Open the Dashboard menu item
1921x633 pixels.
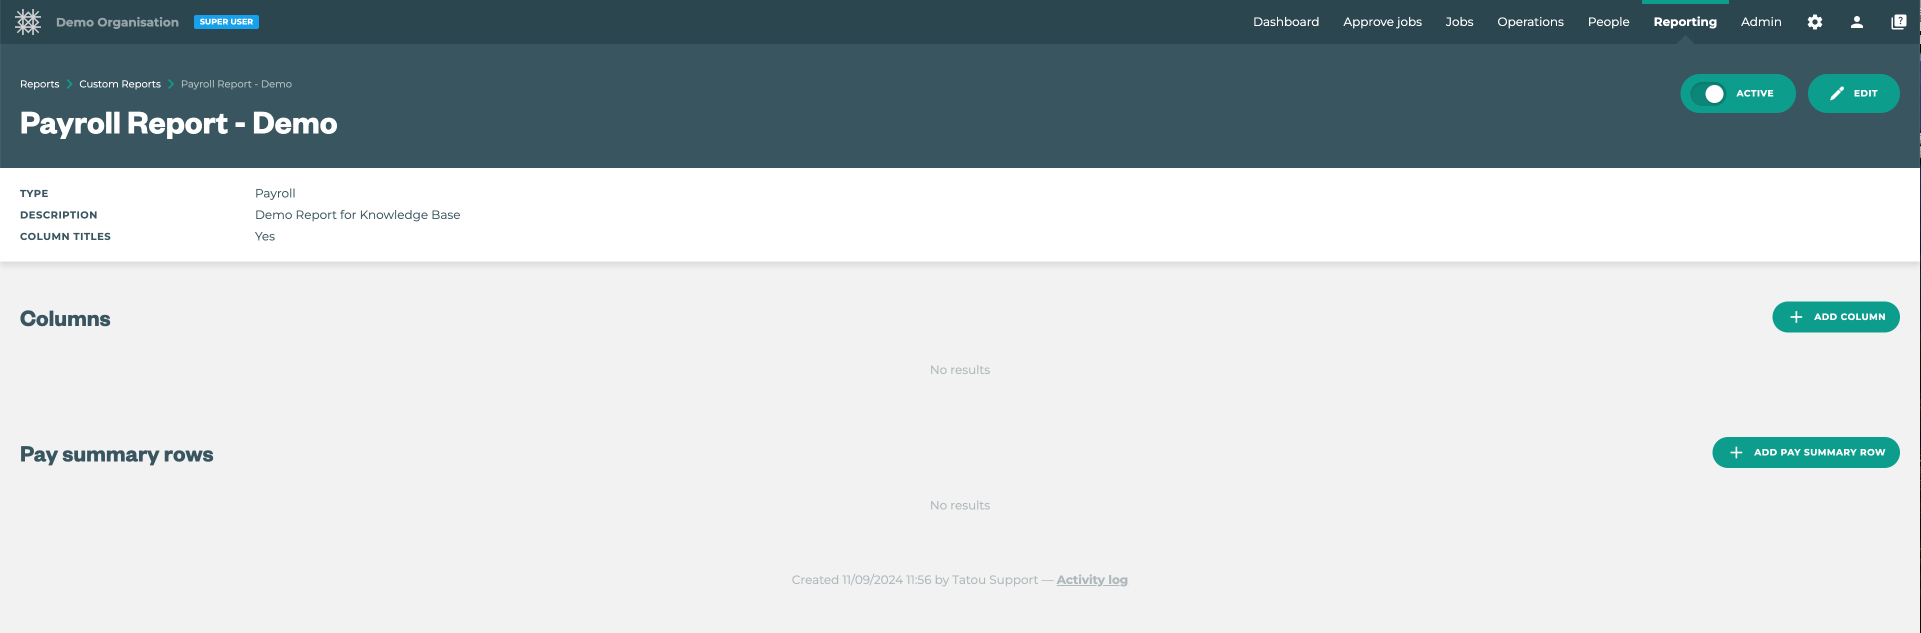(x=1285, y=22)
